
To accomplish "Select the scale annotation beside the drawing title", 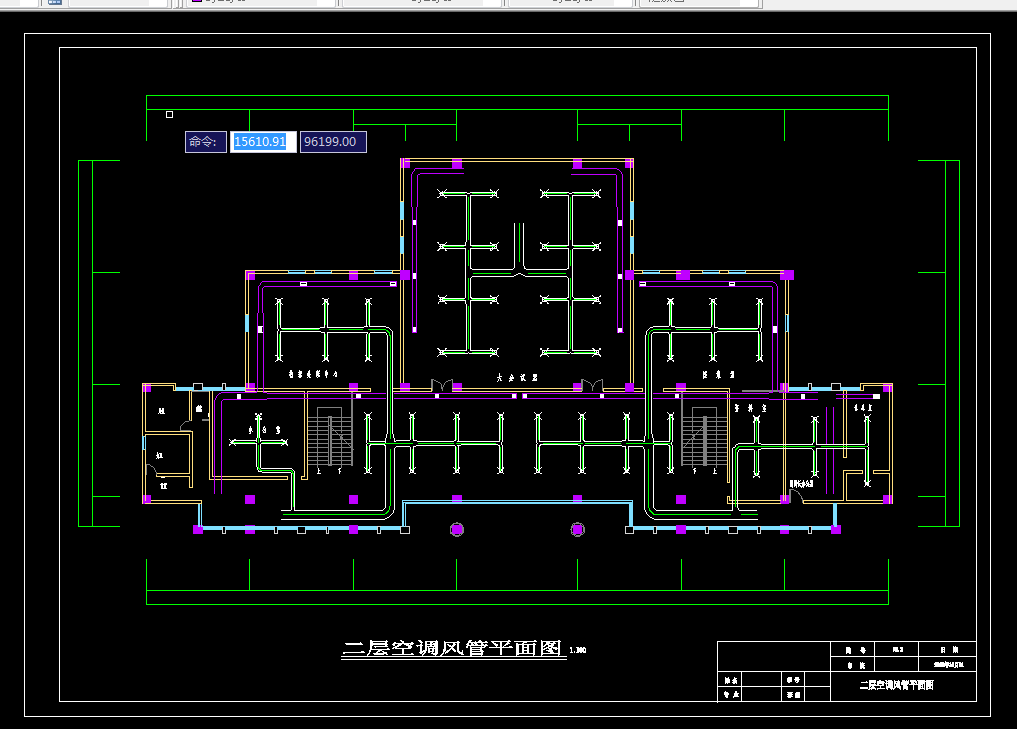I will pyautogui.click(x=577, y=650).
